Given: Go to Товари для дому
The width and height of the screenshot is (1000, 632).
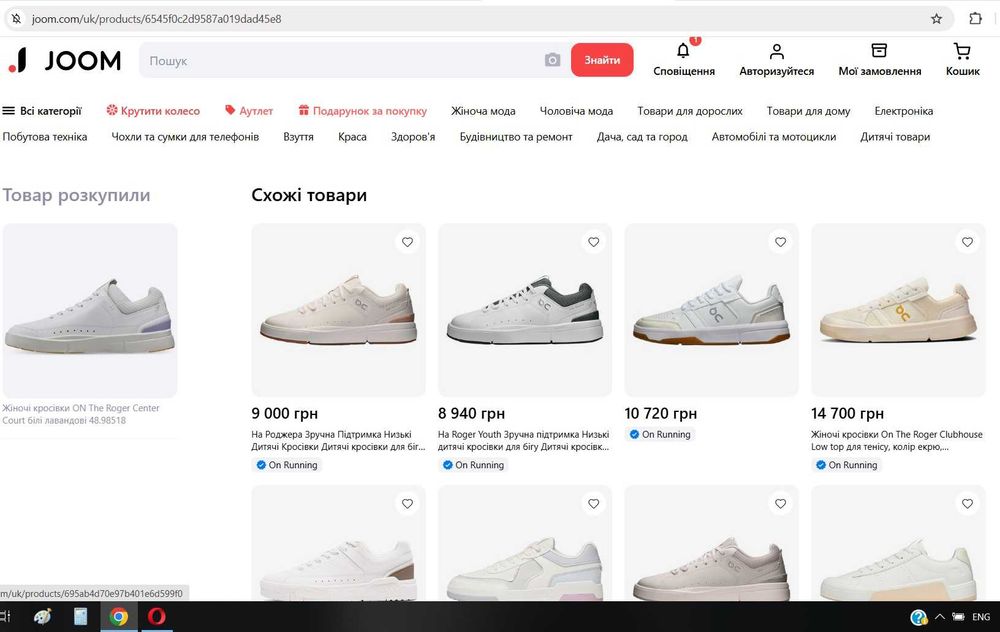Looking at the screenshot, I should [x=809, y=111].
